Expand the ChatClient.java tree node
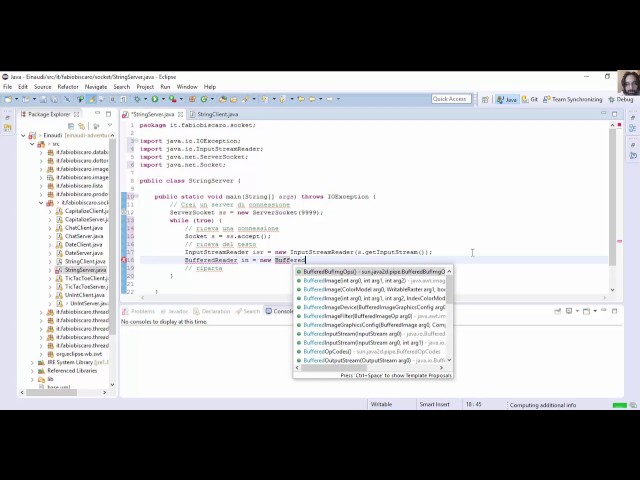 tap(50, 228)
